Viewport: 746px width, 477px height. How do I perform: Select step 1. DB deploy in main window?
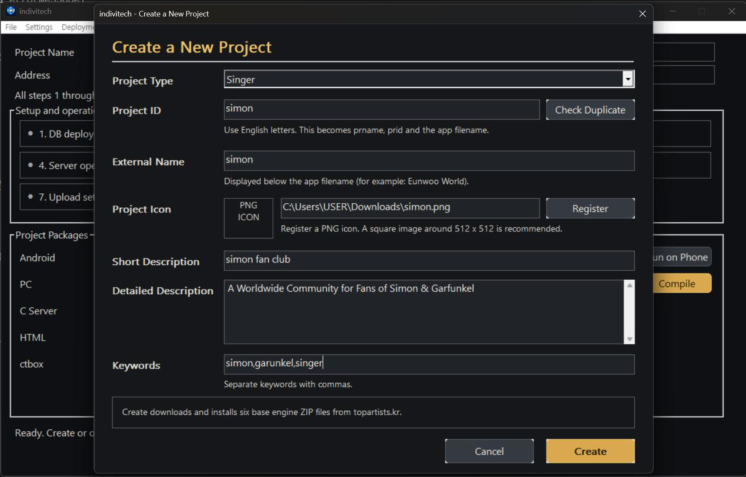coord(57,134)
